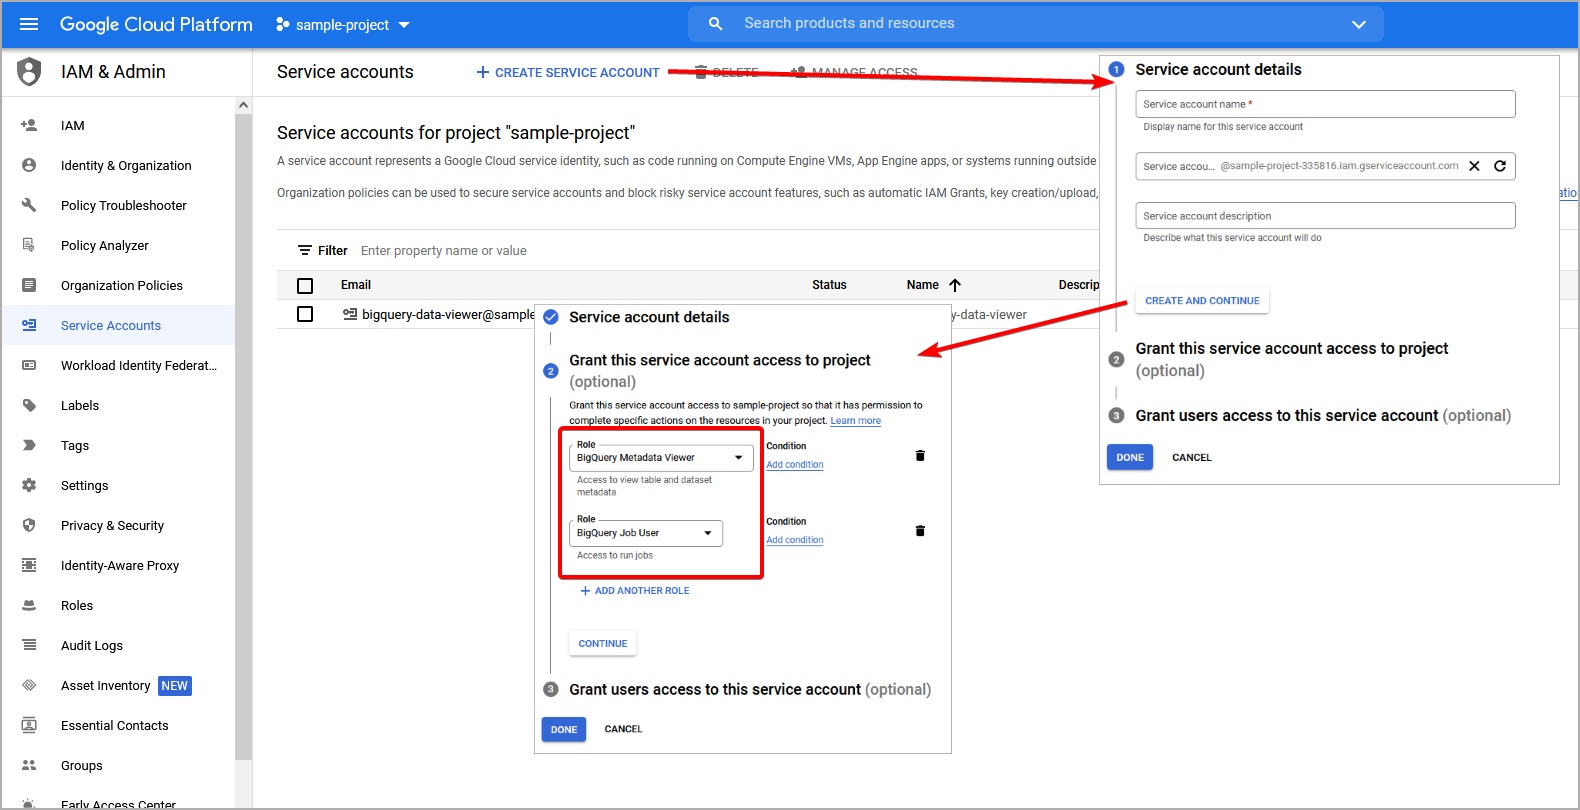
Task: Click the IAM & Admin shield icon
Action: 30,72
